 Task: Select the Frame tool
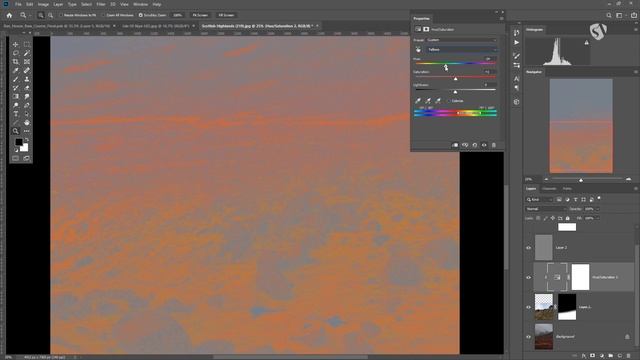click(27, 62)
